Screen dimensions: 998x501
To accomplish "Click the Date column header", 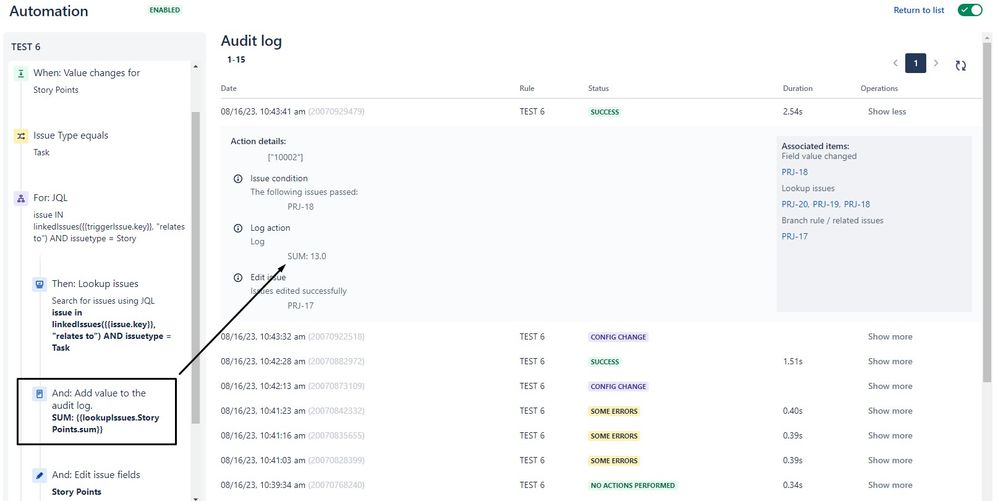I will click(x=228, y=88).
